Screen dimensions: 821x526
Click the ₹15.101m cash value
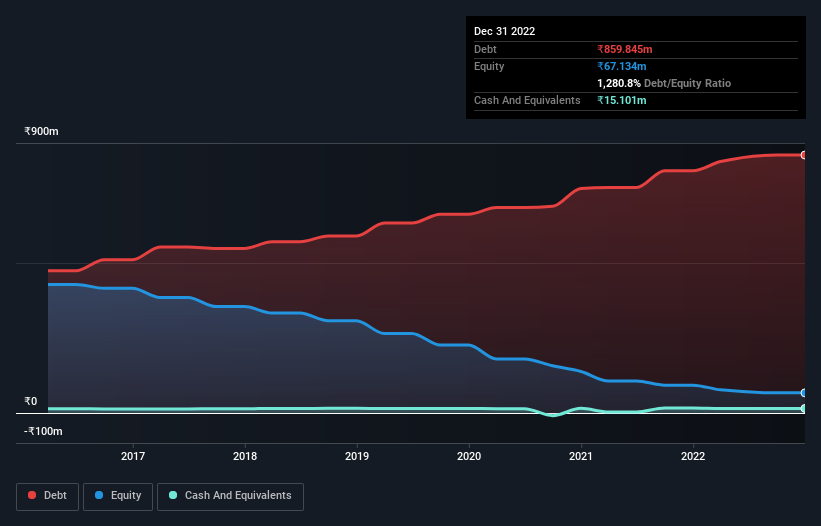click(622, 100)
